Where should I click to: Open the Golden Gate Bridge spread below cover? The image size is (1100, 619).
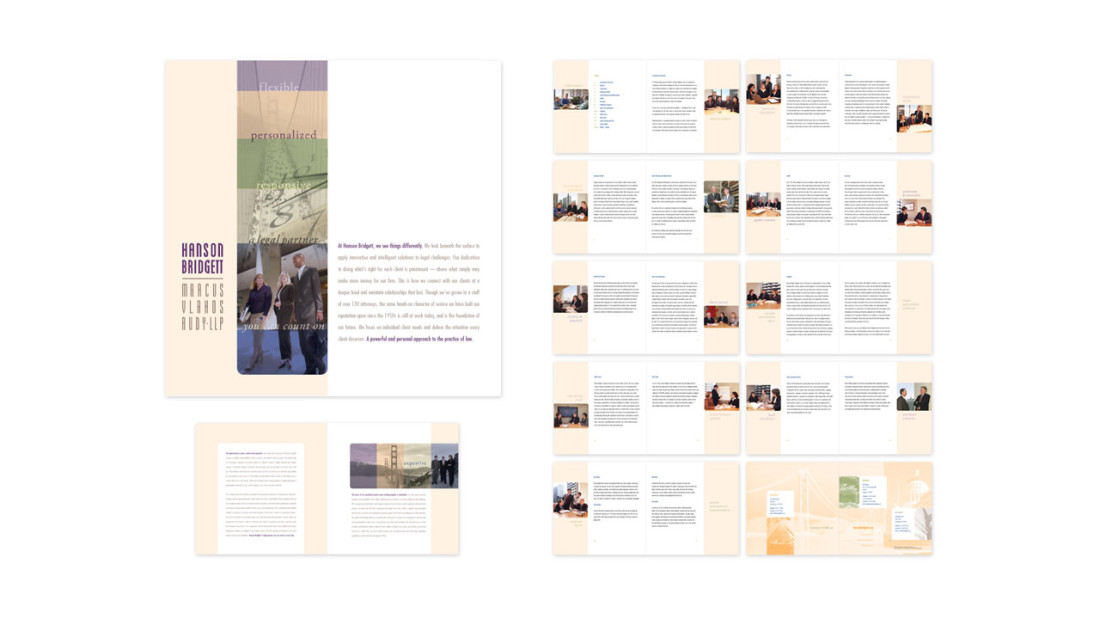327,488
